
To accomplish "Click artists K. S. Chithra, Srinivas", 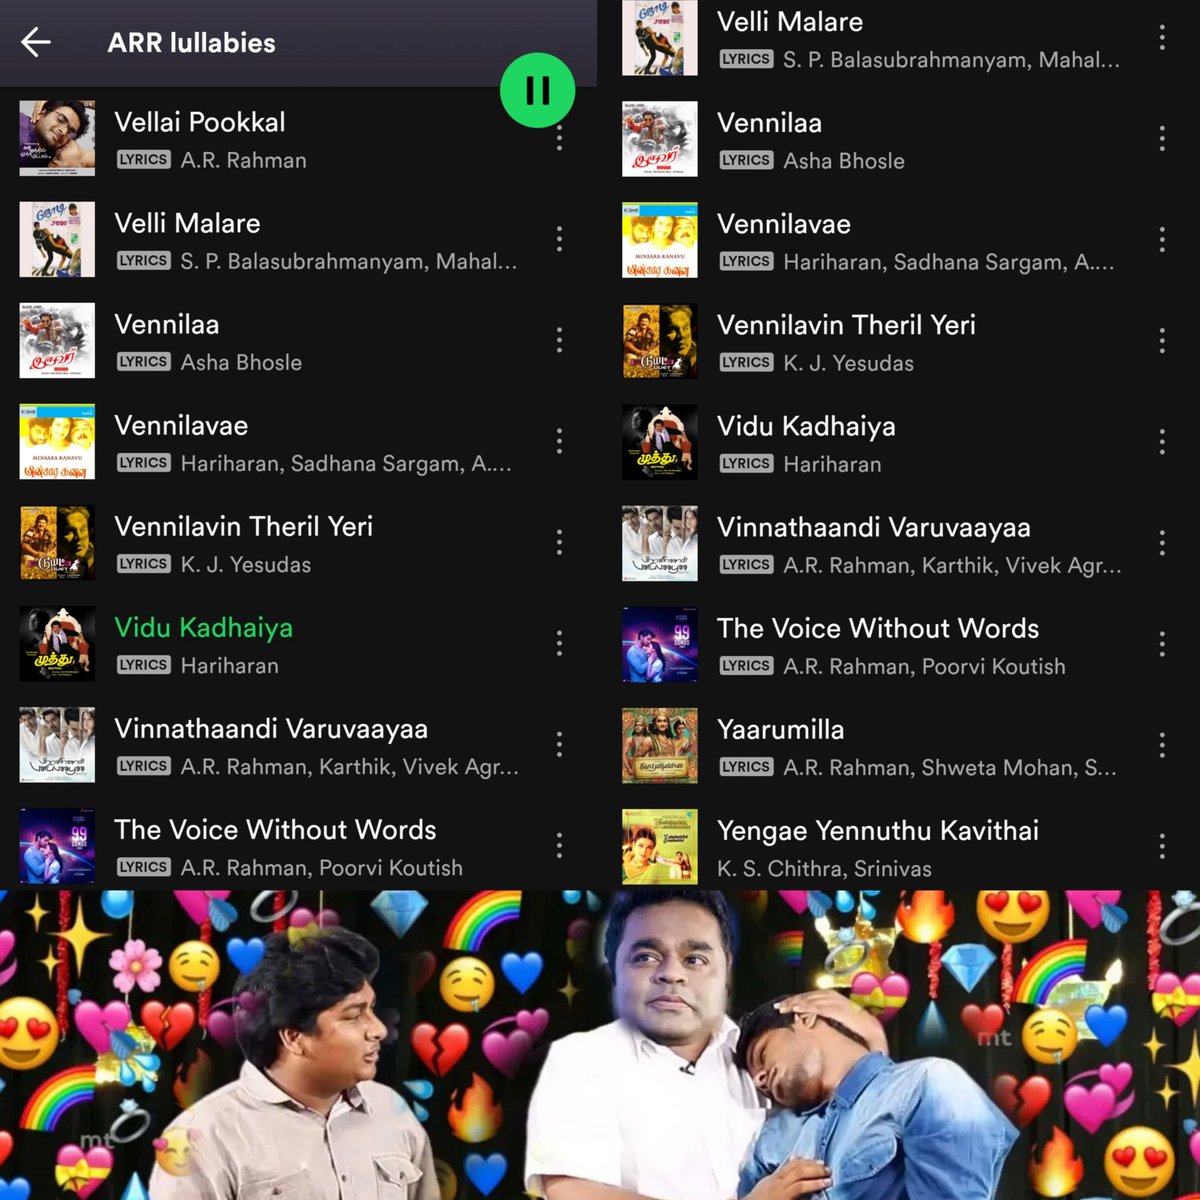I will pos(824,868).
